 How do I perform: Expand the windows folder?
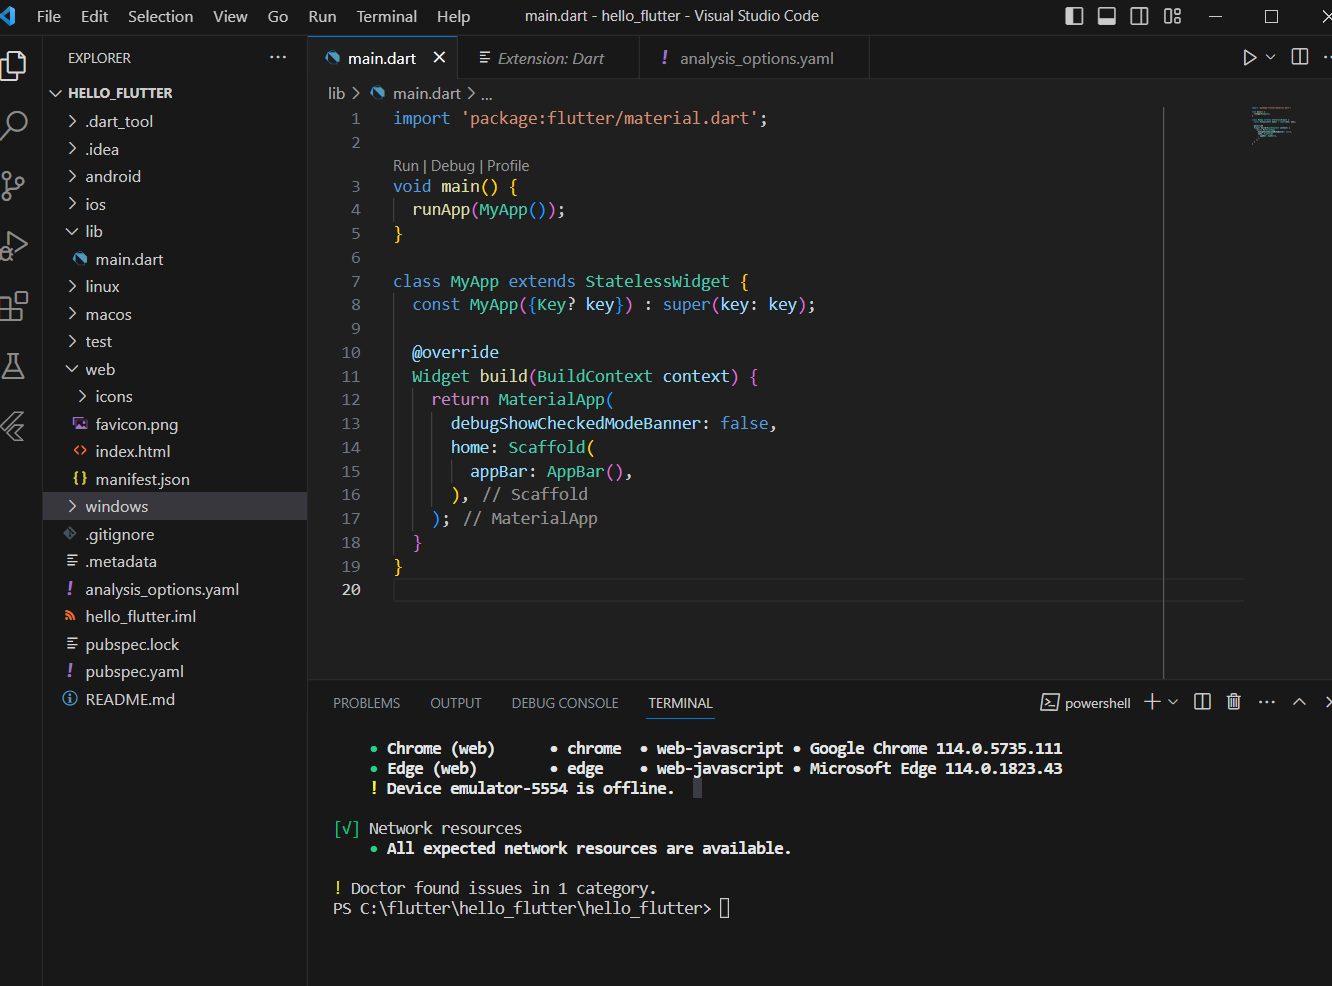175,506
